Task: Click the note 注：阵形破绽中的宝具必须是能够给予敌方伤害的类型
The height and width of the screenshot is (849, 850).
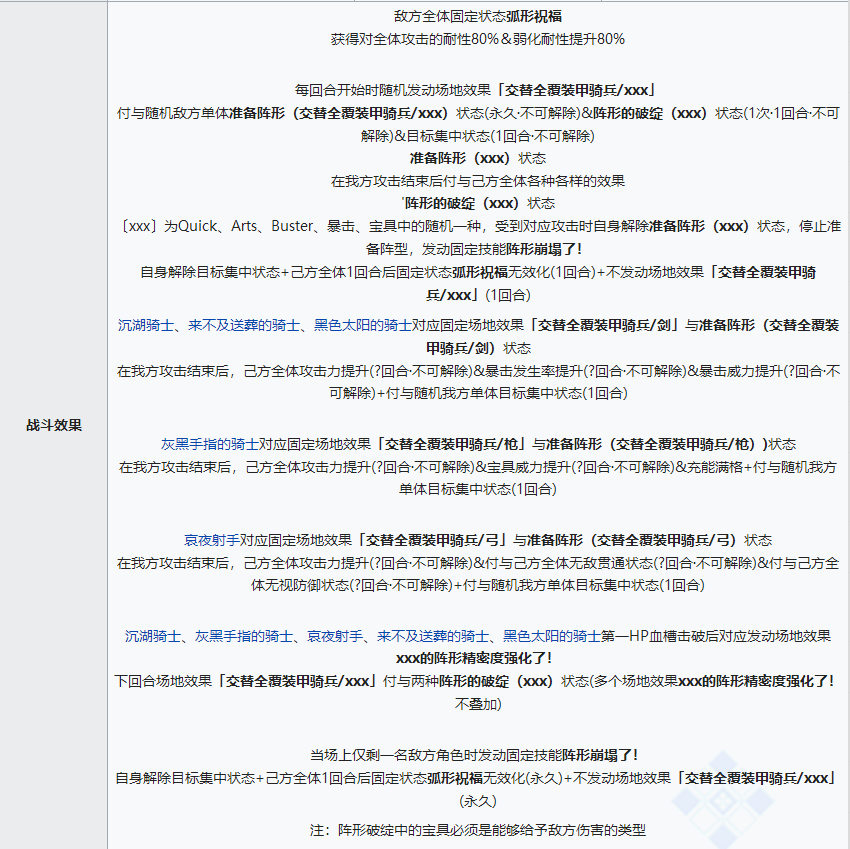Action: [478, 830]
